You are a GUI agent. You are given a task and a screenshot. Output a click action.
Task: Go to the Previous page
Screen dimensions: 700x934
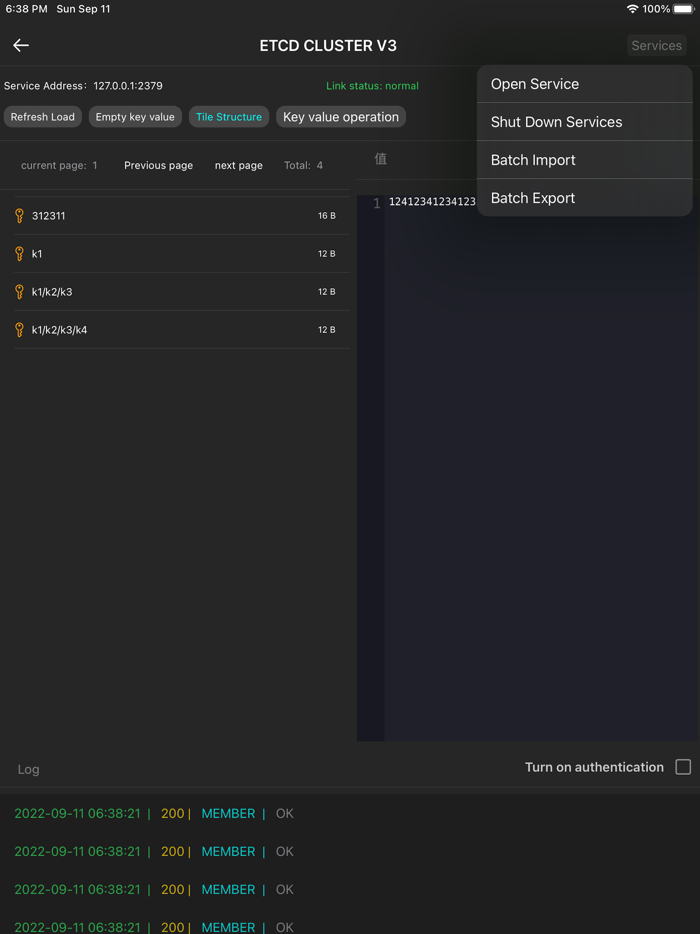point(158,166)
